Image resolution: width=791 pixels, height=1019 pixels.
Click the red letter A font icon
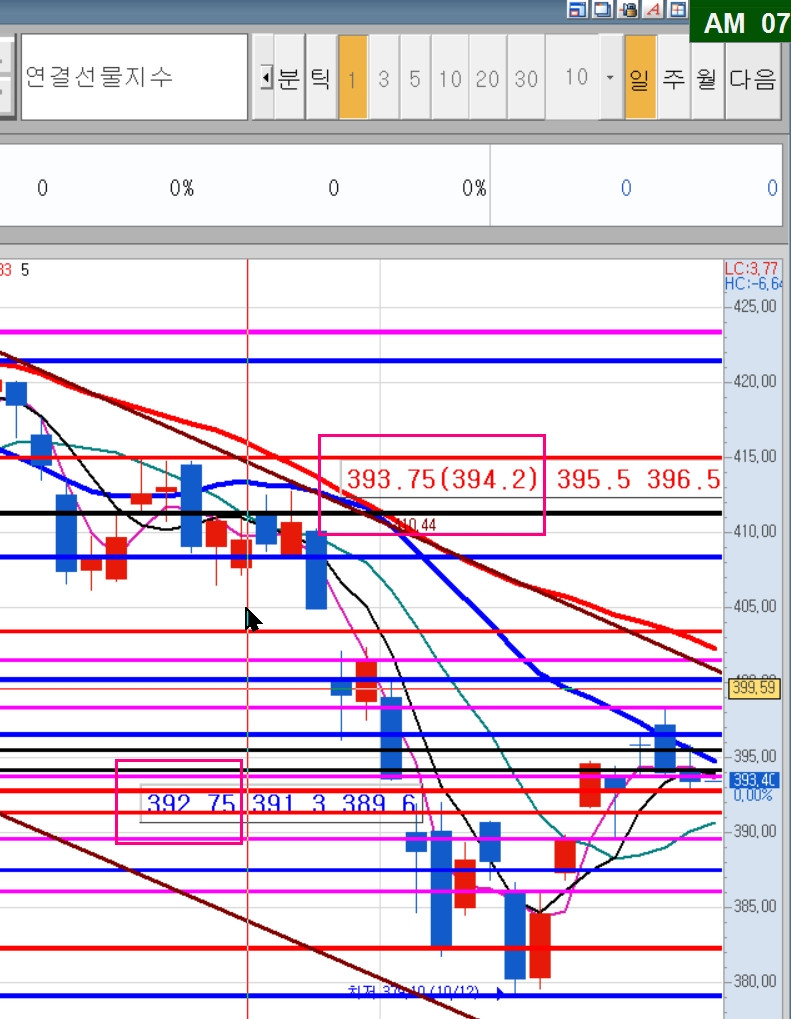pos(653,9)
